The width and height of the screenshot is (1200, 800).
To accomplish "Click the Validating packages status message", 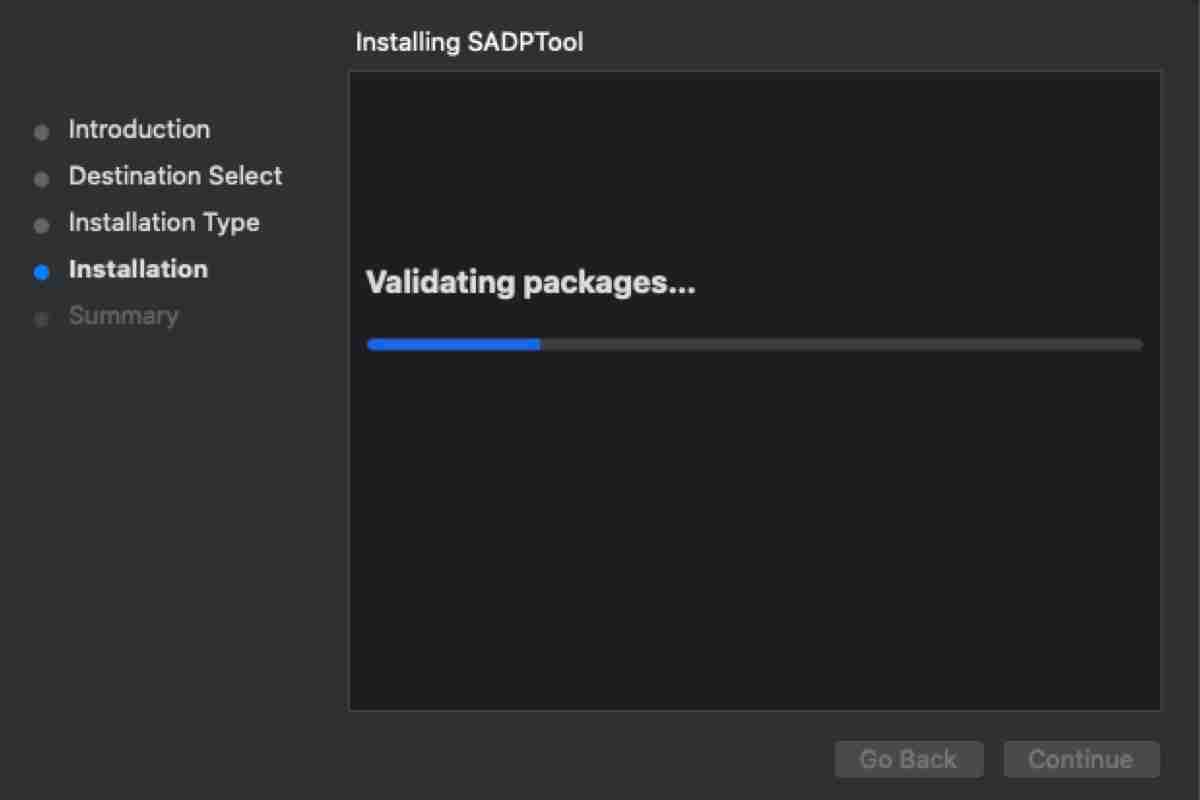I will tap(531, 282).
